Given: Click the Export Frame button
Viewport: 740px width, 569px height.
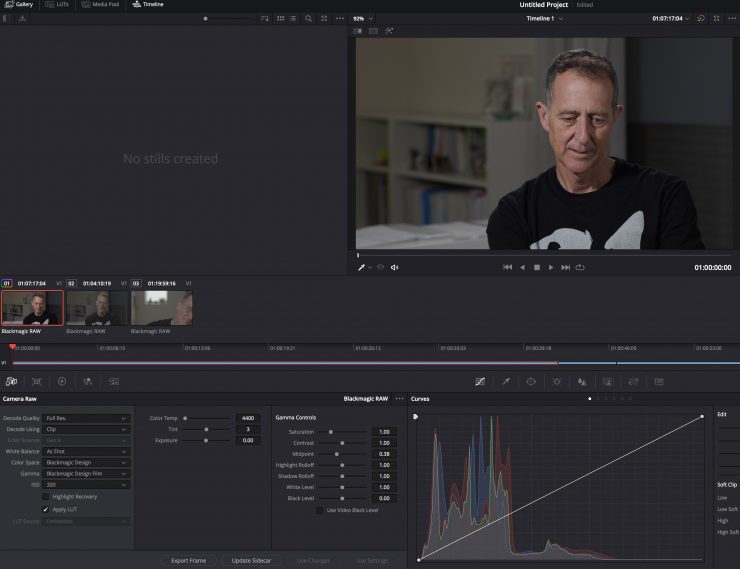Looking at the screenshot, I should (188, 561).
